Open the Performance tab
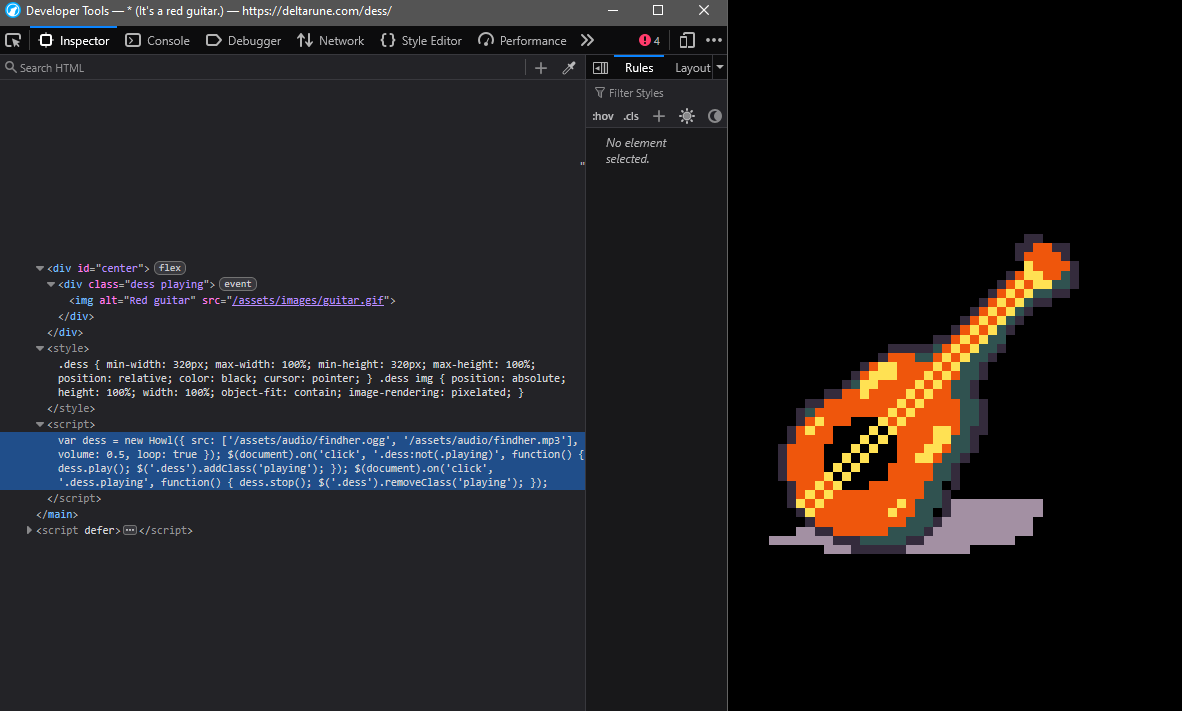This screenshot has height=711, width=1182. point(522,41)
